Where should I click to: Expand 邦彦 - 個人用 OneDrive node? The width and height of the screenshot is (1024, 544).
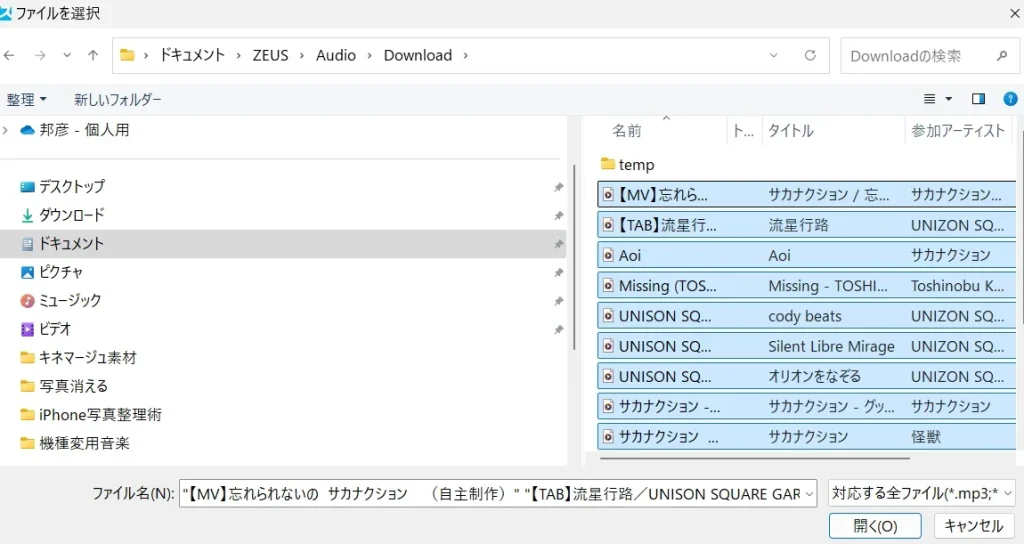[5, 130]
